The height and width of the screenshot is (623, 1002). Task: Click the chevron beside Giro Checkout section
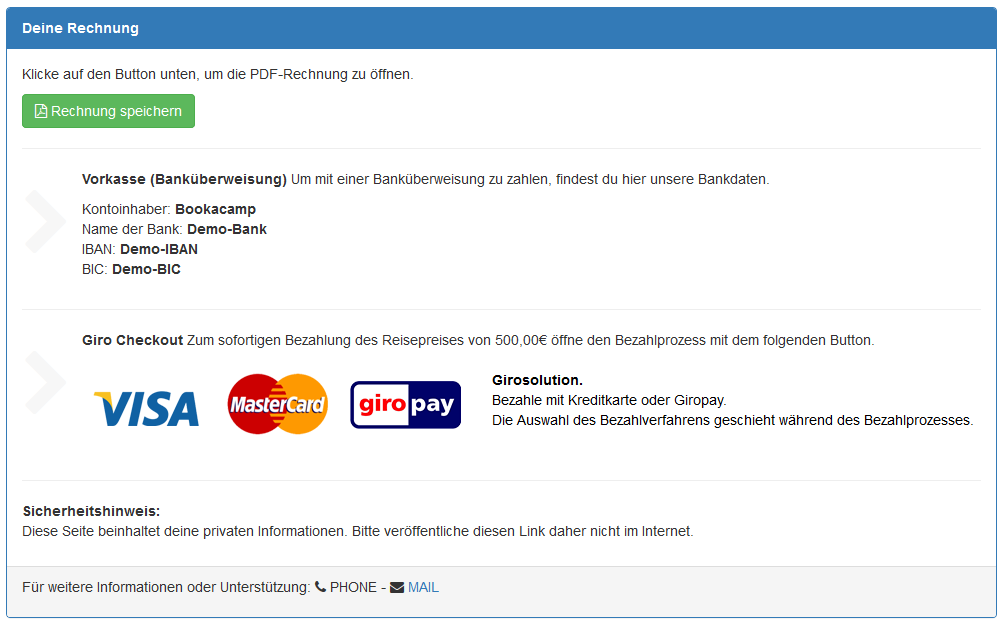pos(45,382)
